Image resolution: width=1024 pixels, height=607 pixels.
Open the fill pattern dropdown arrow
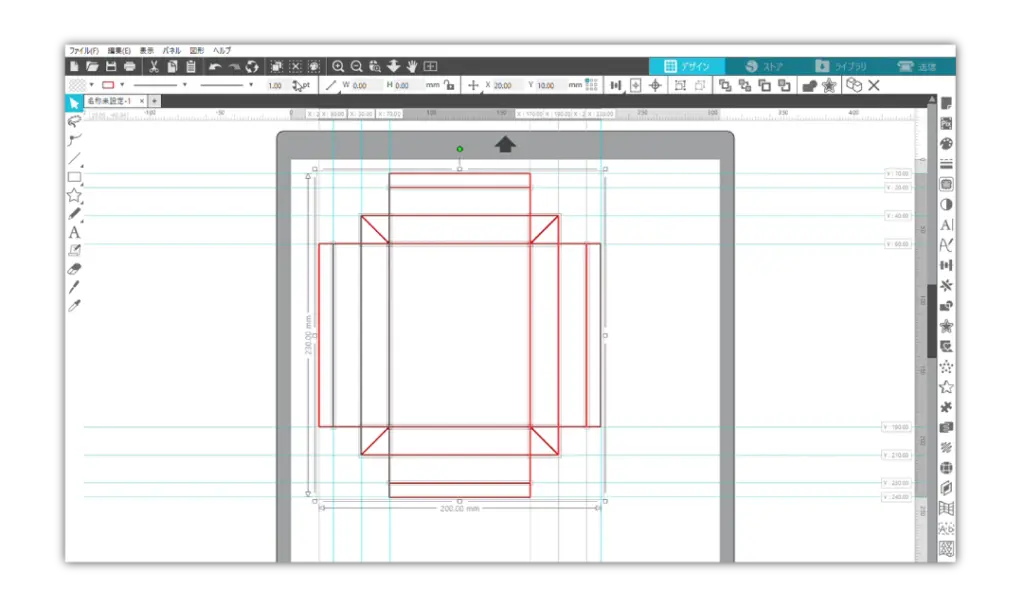tap(92, 85)
